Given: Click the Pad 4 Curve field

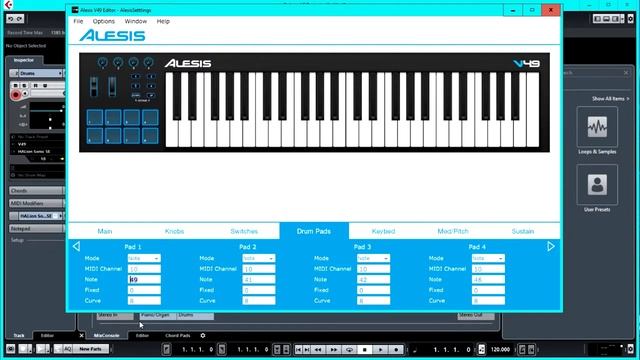Looking at the screenshot, I should 488,301.
